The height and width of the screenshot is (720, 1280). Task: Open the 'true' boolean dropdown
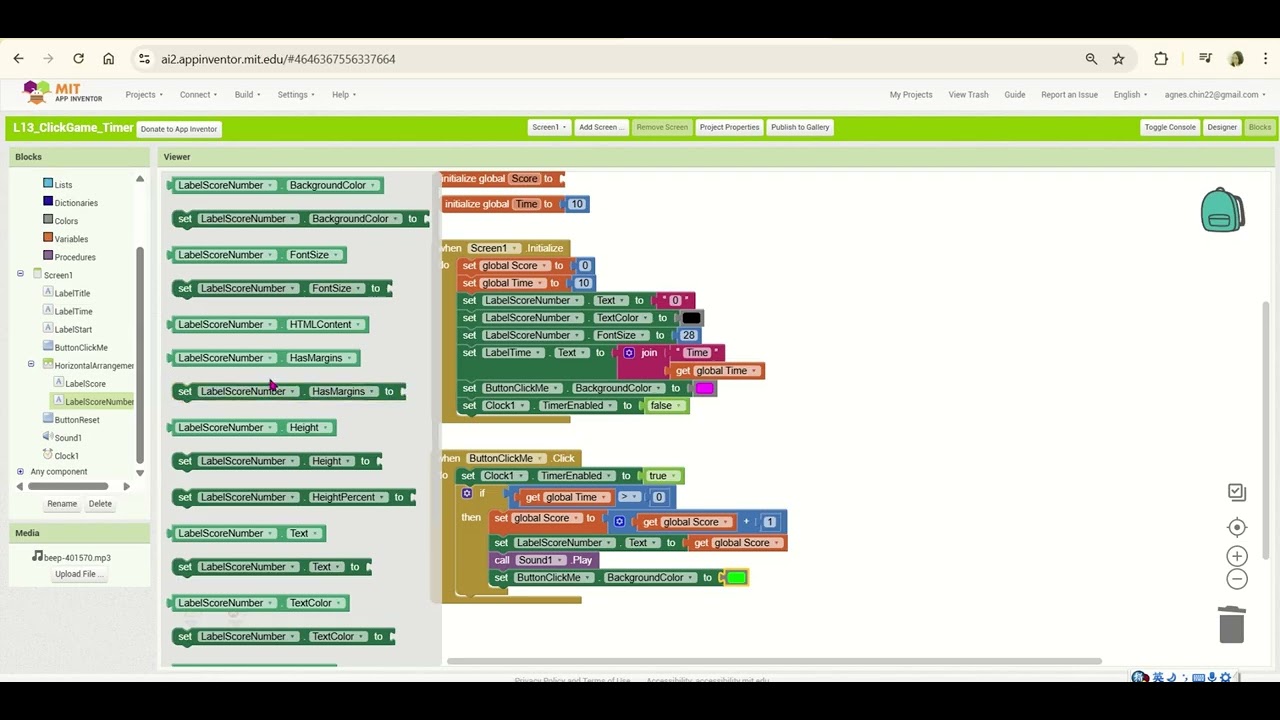click(662, 476)
